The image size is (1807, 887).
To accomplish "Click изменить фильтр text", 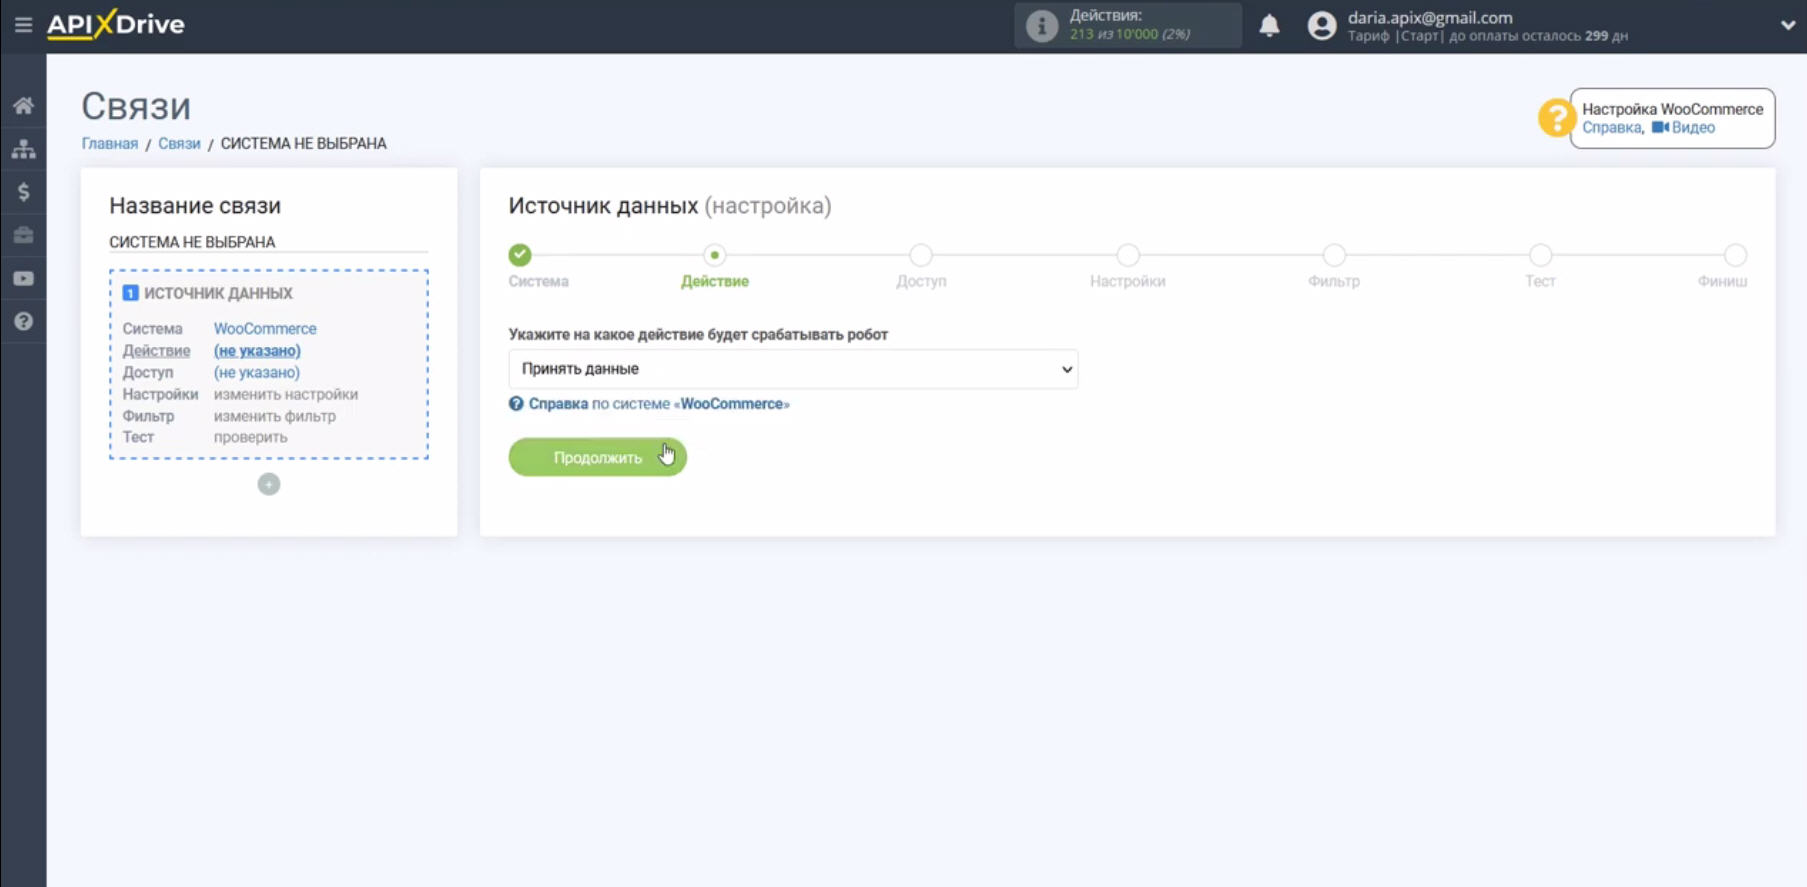I will [275, 416].
